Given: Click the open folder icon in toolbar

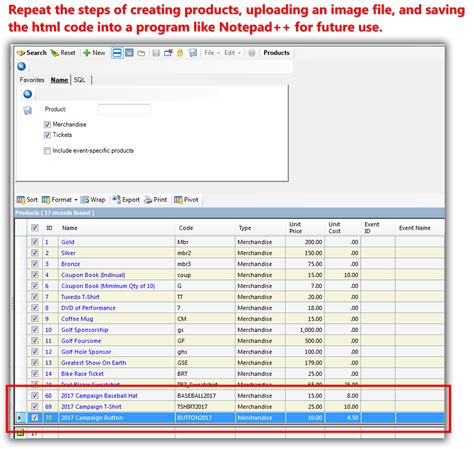Looking at the screenshot, I should click(x=141, y=53).
